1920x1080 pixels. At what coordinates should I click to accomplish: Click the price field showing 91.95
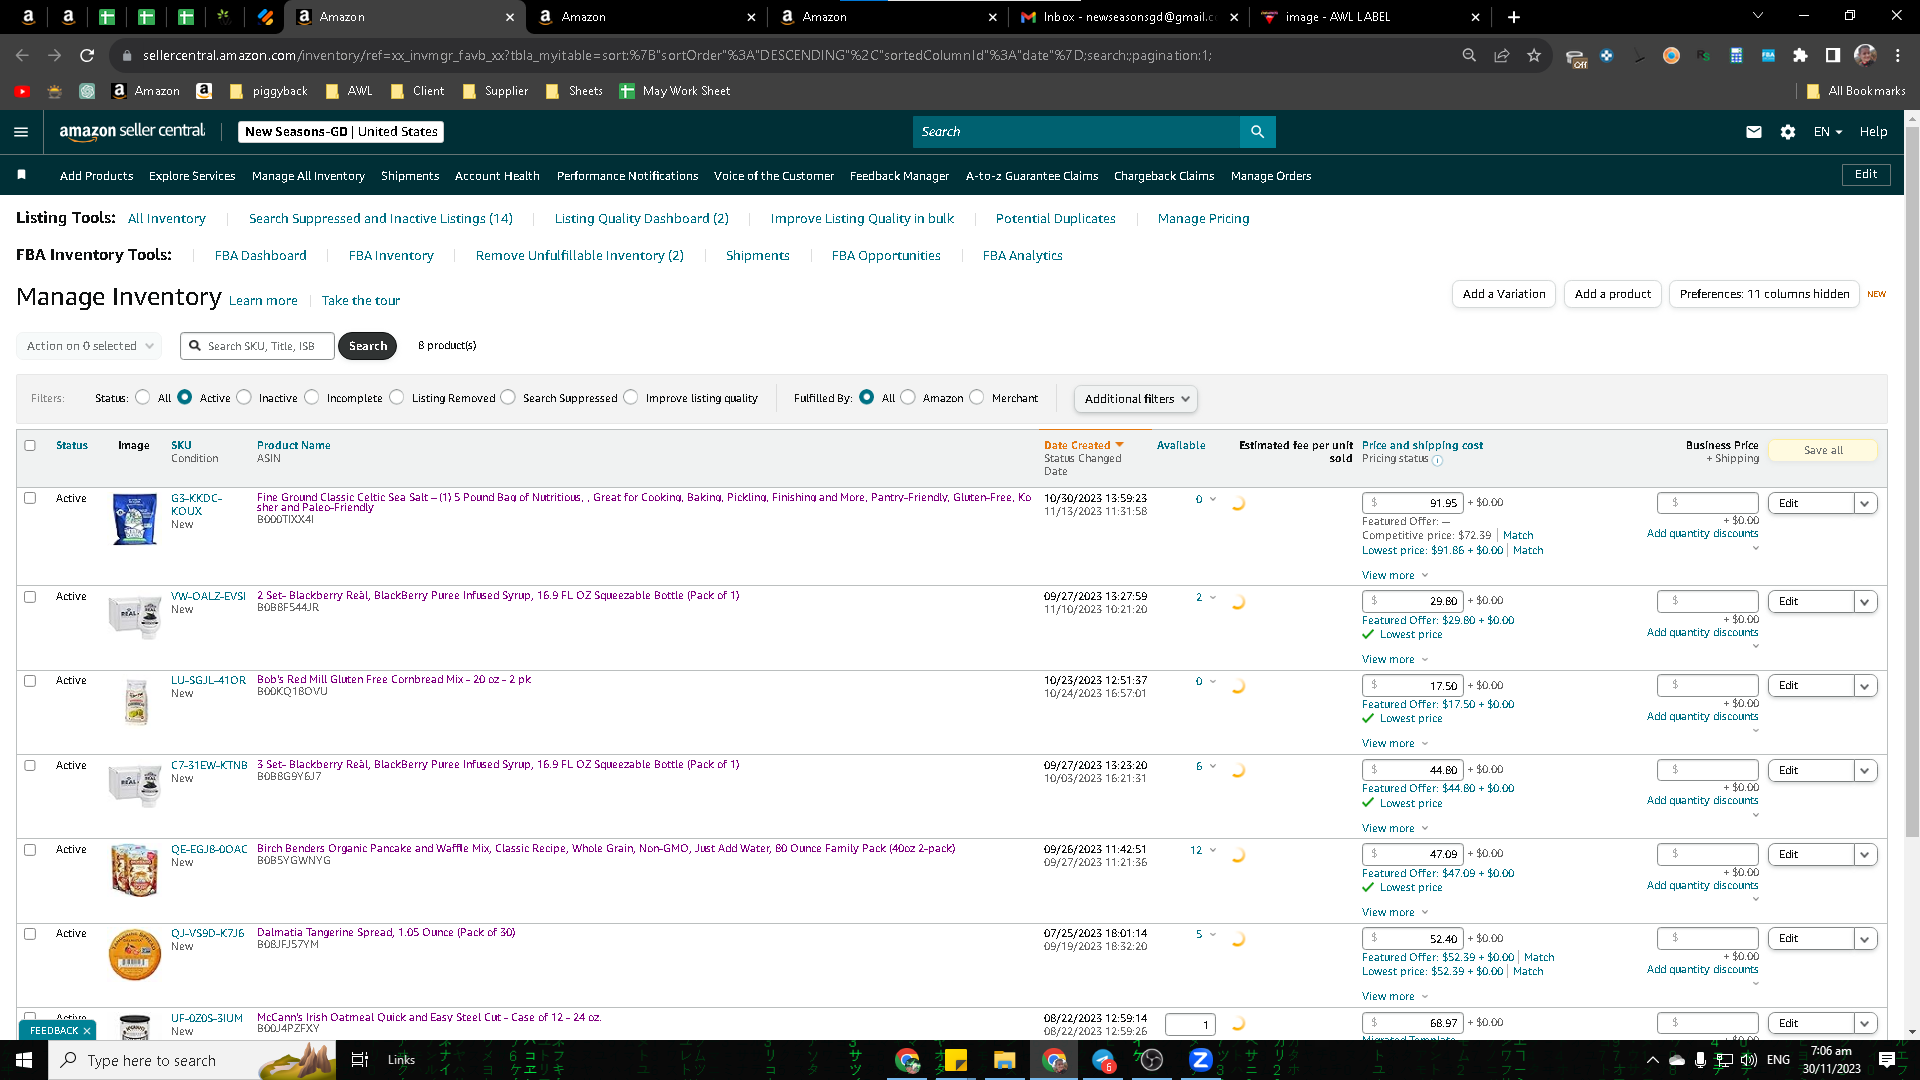[1413, 504]
